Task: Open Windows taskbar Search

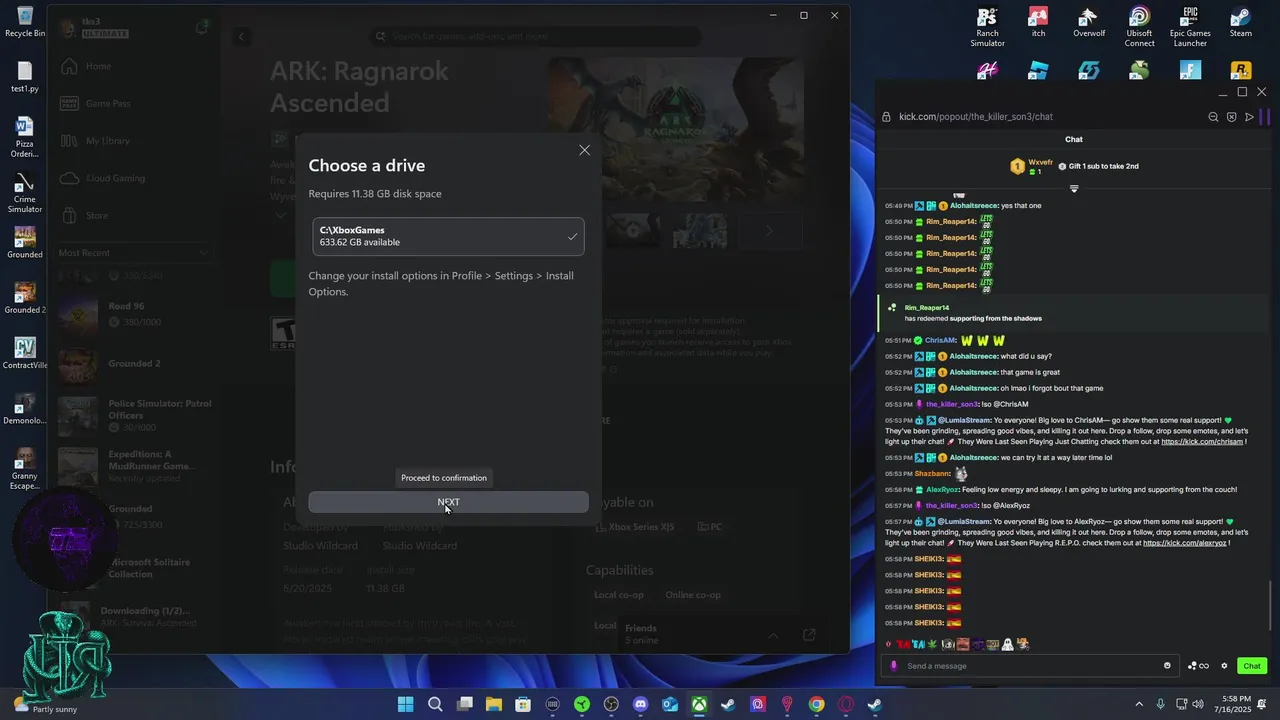Action: click(x=435, y=705)
